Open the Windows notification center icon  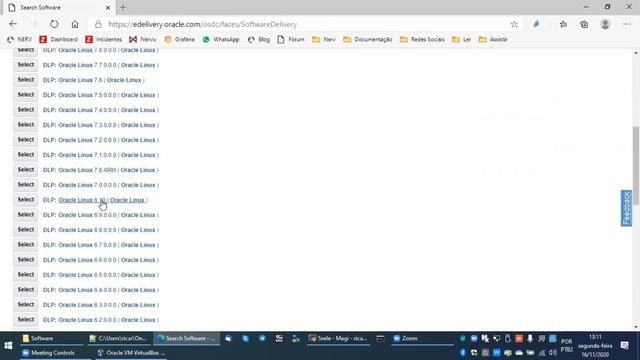[624, 346]
